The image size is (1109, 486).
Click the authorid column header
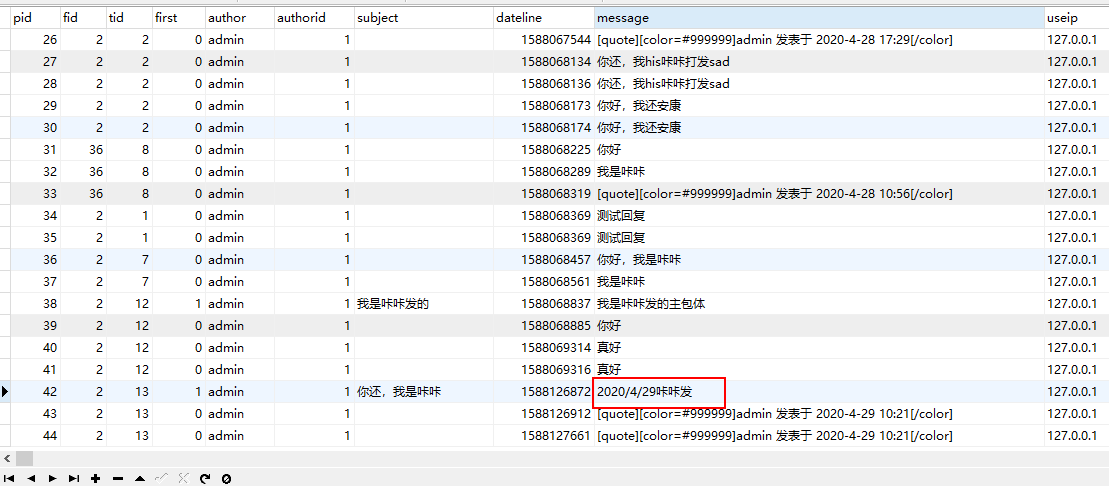tap(314, 18)
